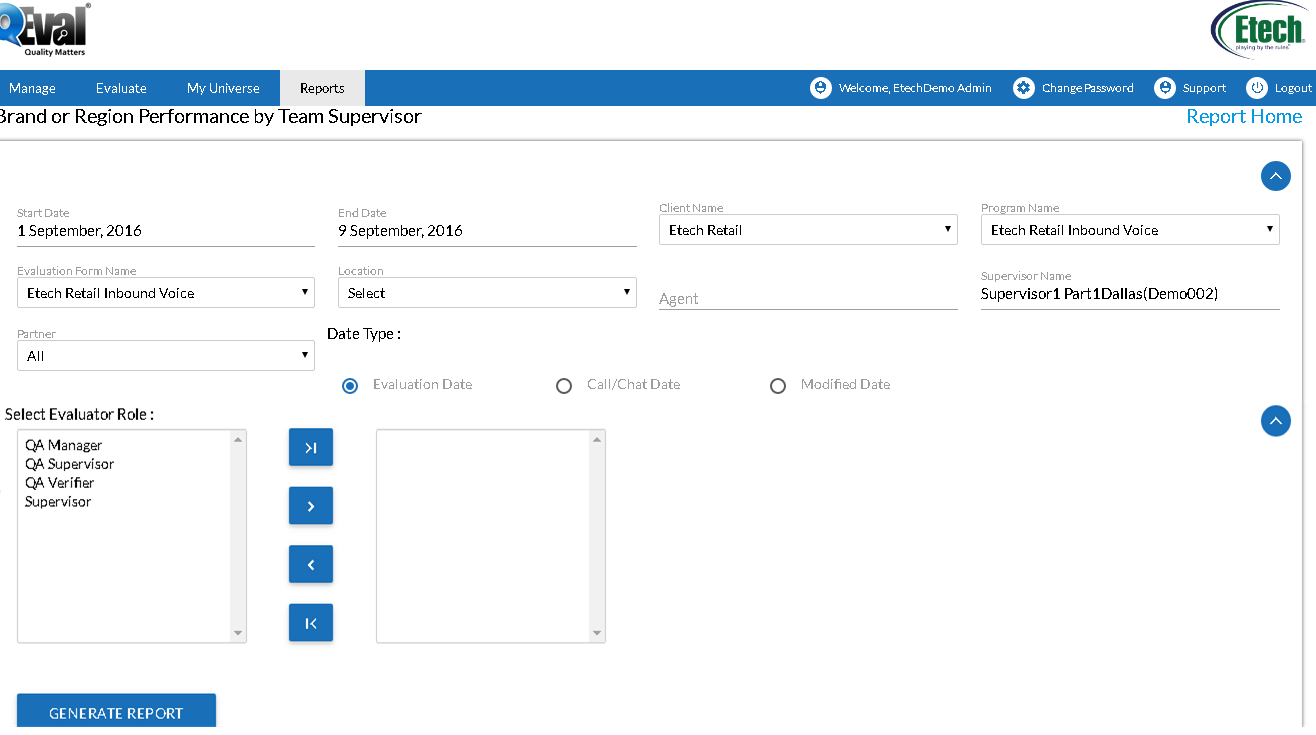The height and width of the screenshot is (735, 1316).
Task: Open the Reports tab
Action: pyautogui.click(x=322, y=88)
